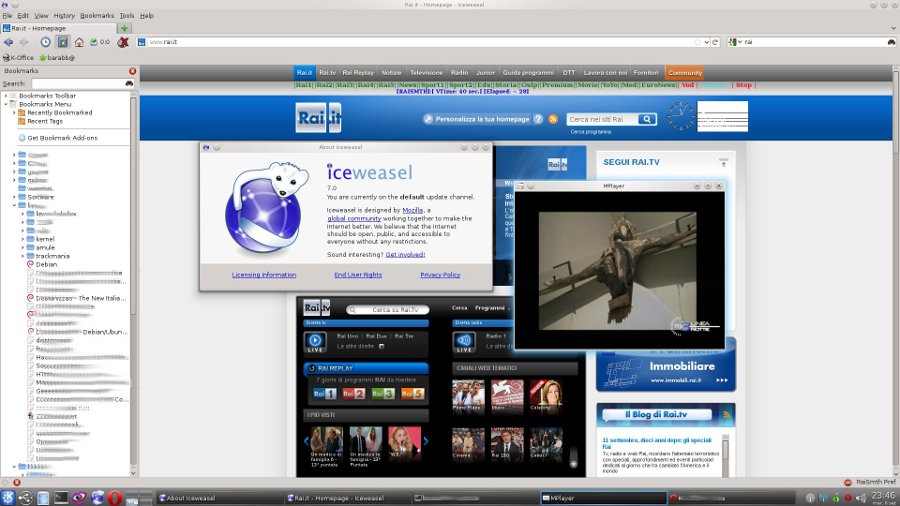900x506 pixels.
Task: Open the K-Office bookmark toolbar item
Action: (x=18, y=57)
